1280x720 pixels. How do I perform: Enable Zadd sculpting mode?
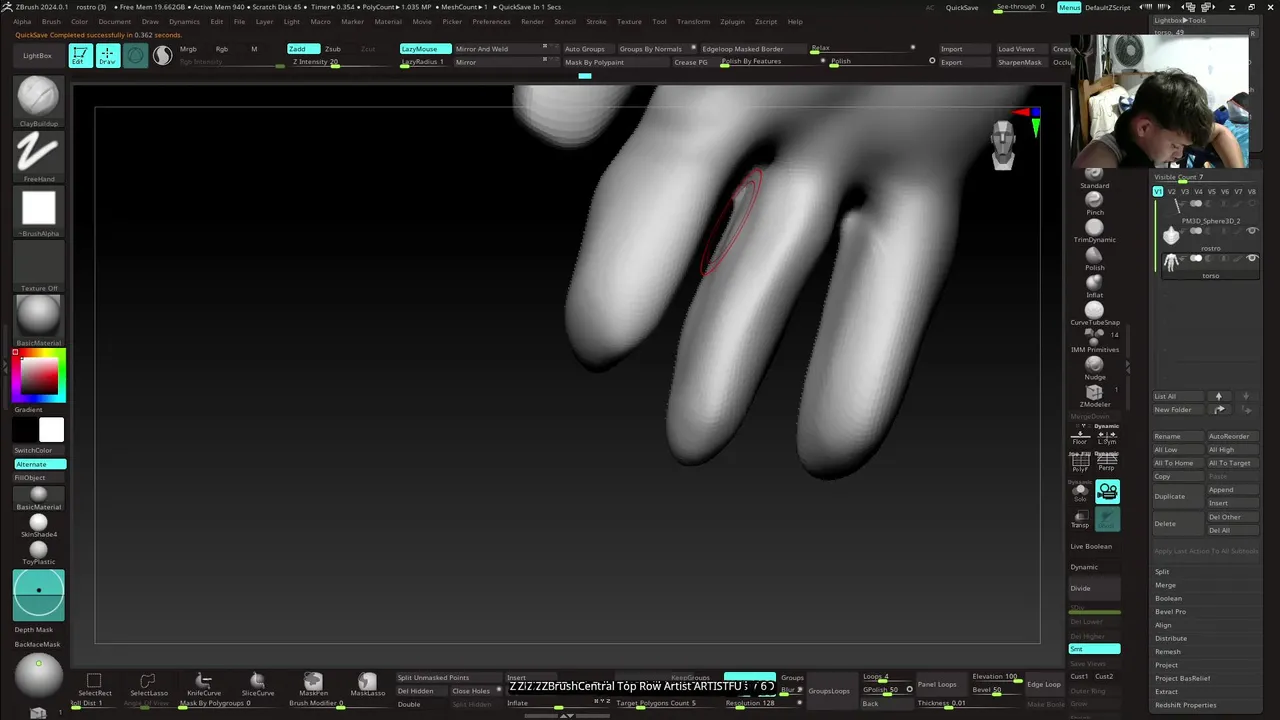click(x=303, y=49)
